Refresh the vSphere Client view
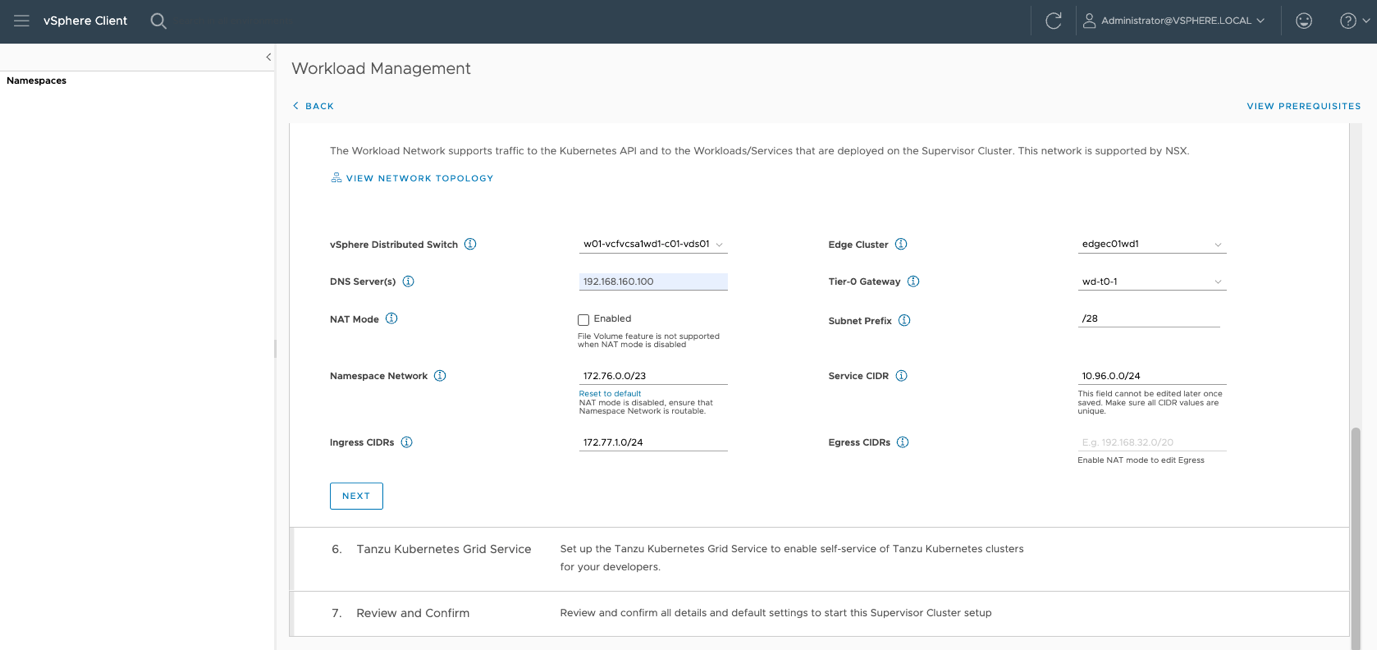The width and height of the screenshot is (1377, 650). (x=1053, y=20)
